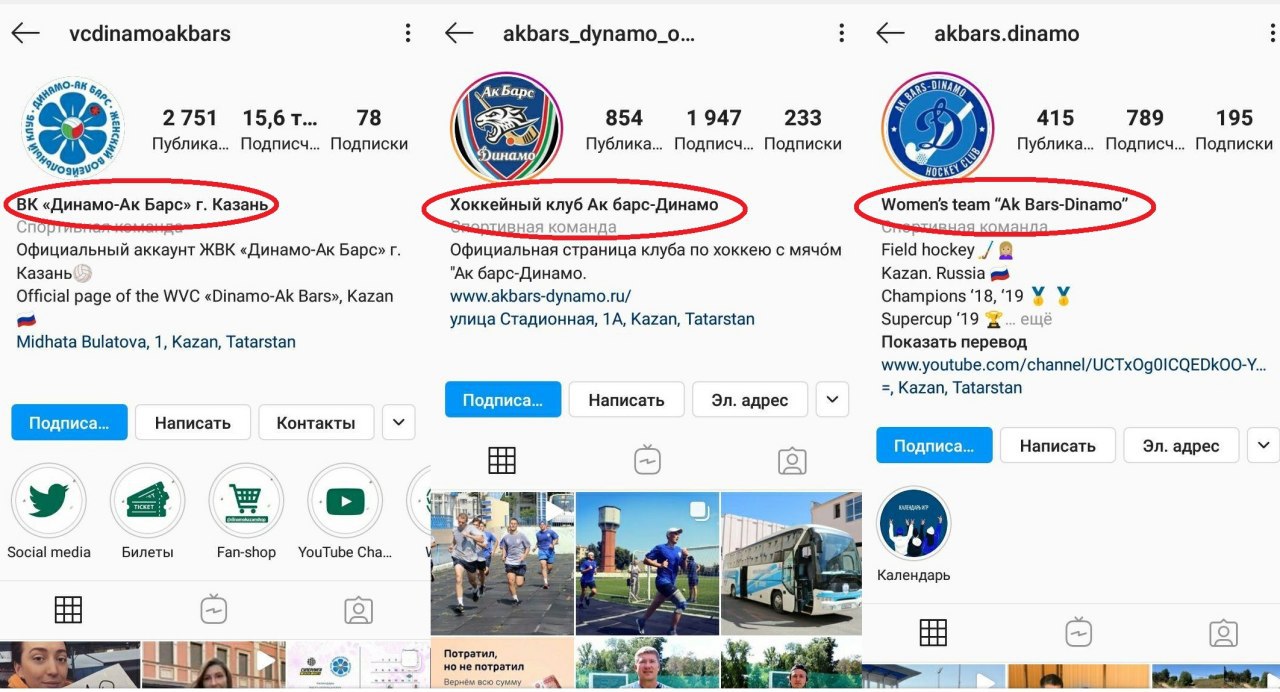Go back from vcdinamoakbars profile
1280x692 pixels.
pyautogui.click(x=25, y=33)
